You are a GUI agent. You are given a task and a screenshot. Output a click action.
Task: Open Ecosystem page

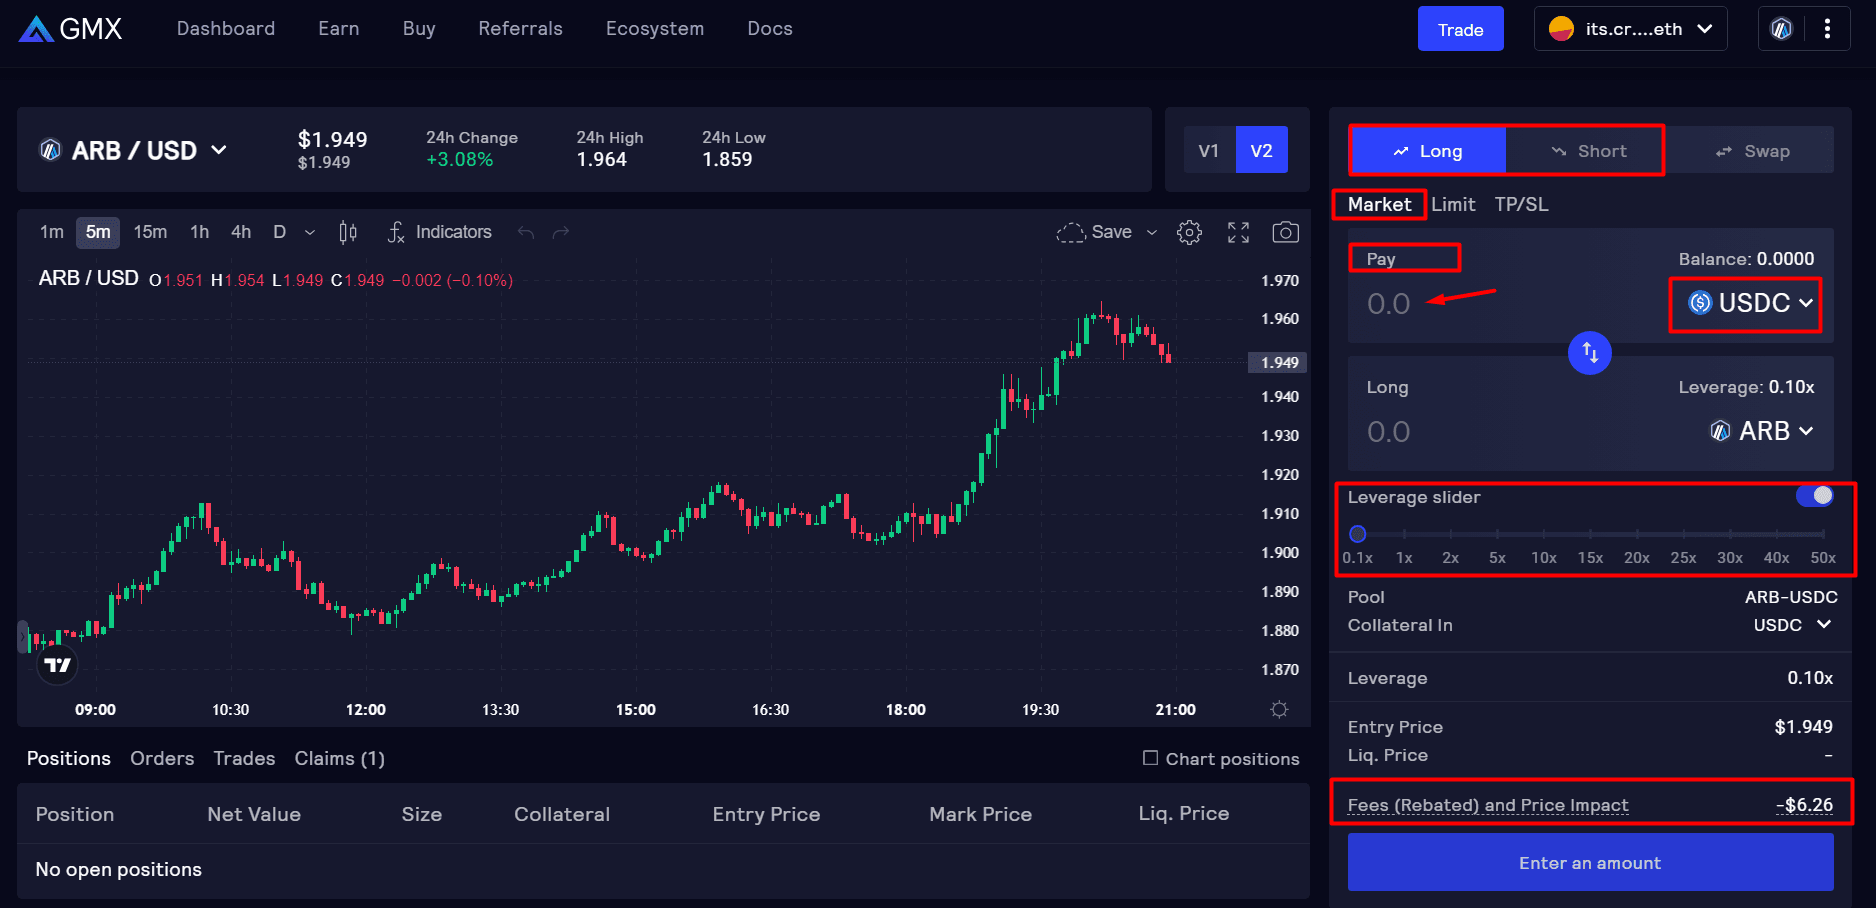point(655,29)
